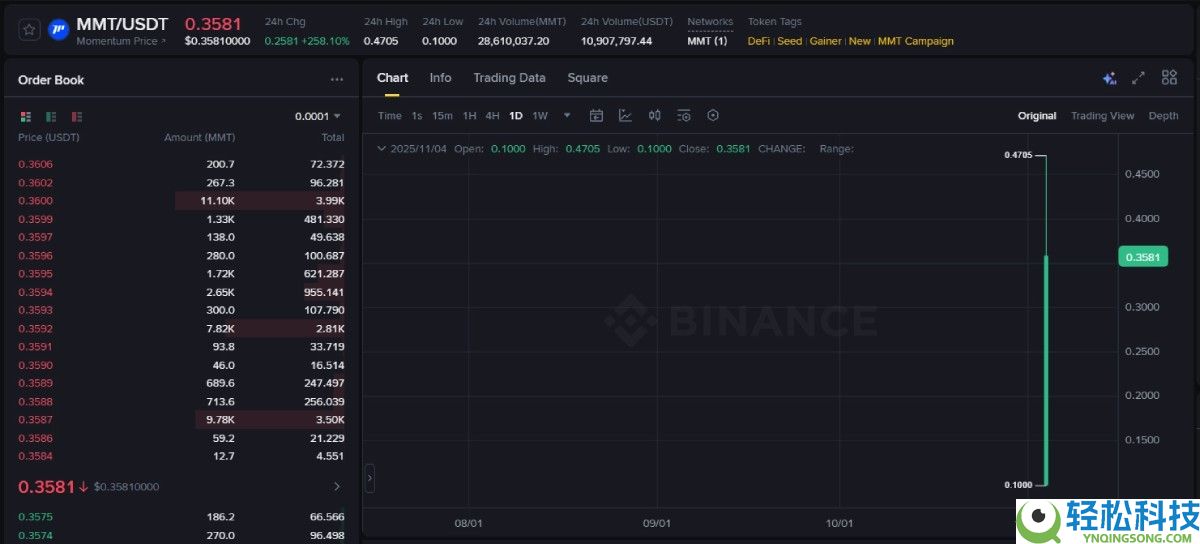The height and width of the screenshot is (544, 1200).
Task: Open the Momentum Price link
Action: (121, 41)
